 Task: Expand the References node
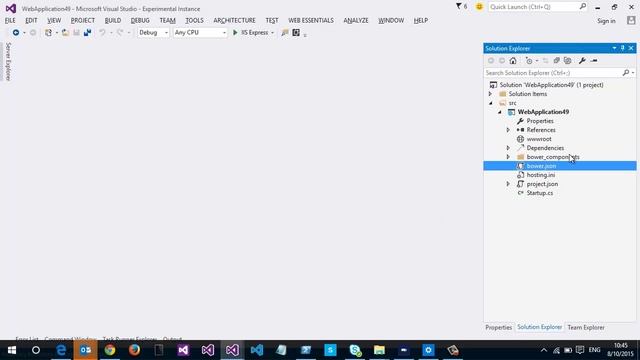pyautogui.click(x=508, y=130)
